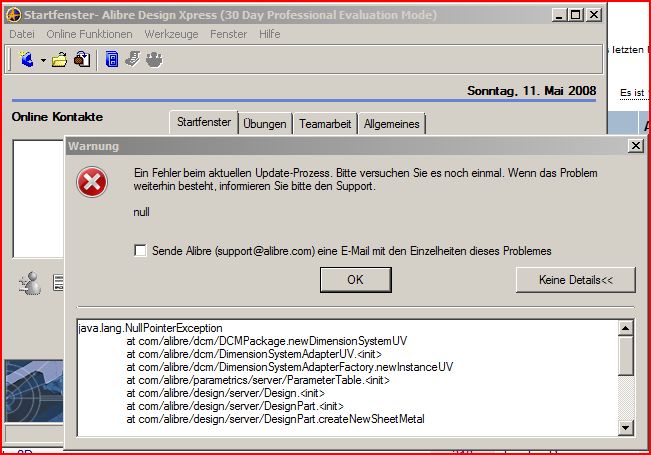This screenshot has height=455, width=651.
Task: Maximize the Alibre Startfenster window
Action: (x=575, y=15)
